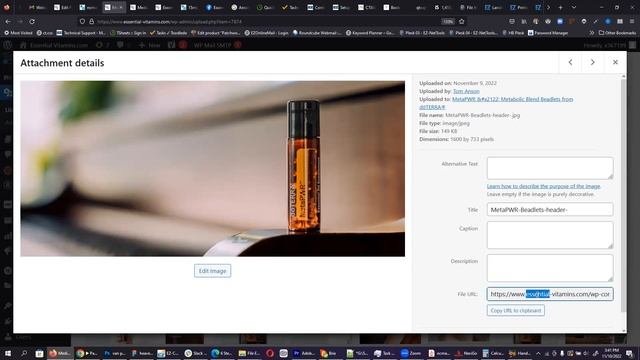Image resolution: width=640 pixels, height=360 pixels.
Task: Open the Keyword Planner bookmark
Action: coord(370,33)
